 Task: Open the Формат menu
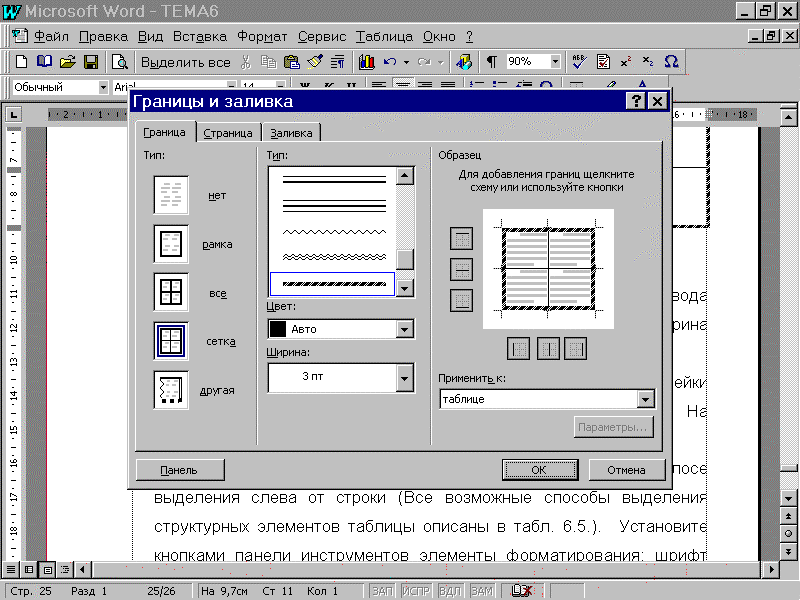(262, 37)
